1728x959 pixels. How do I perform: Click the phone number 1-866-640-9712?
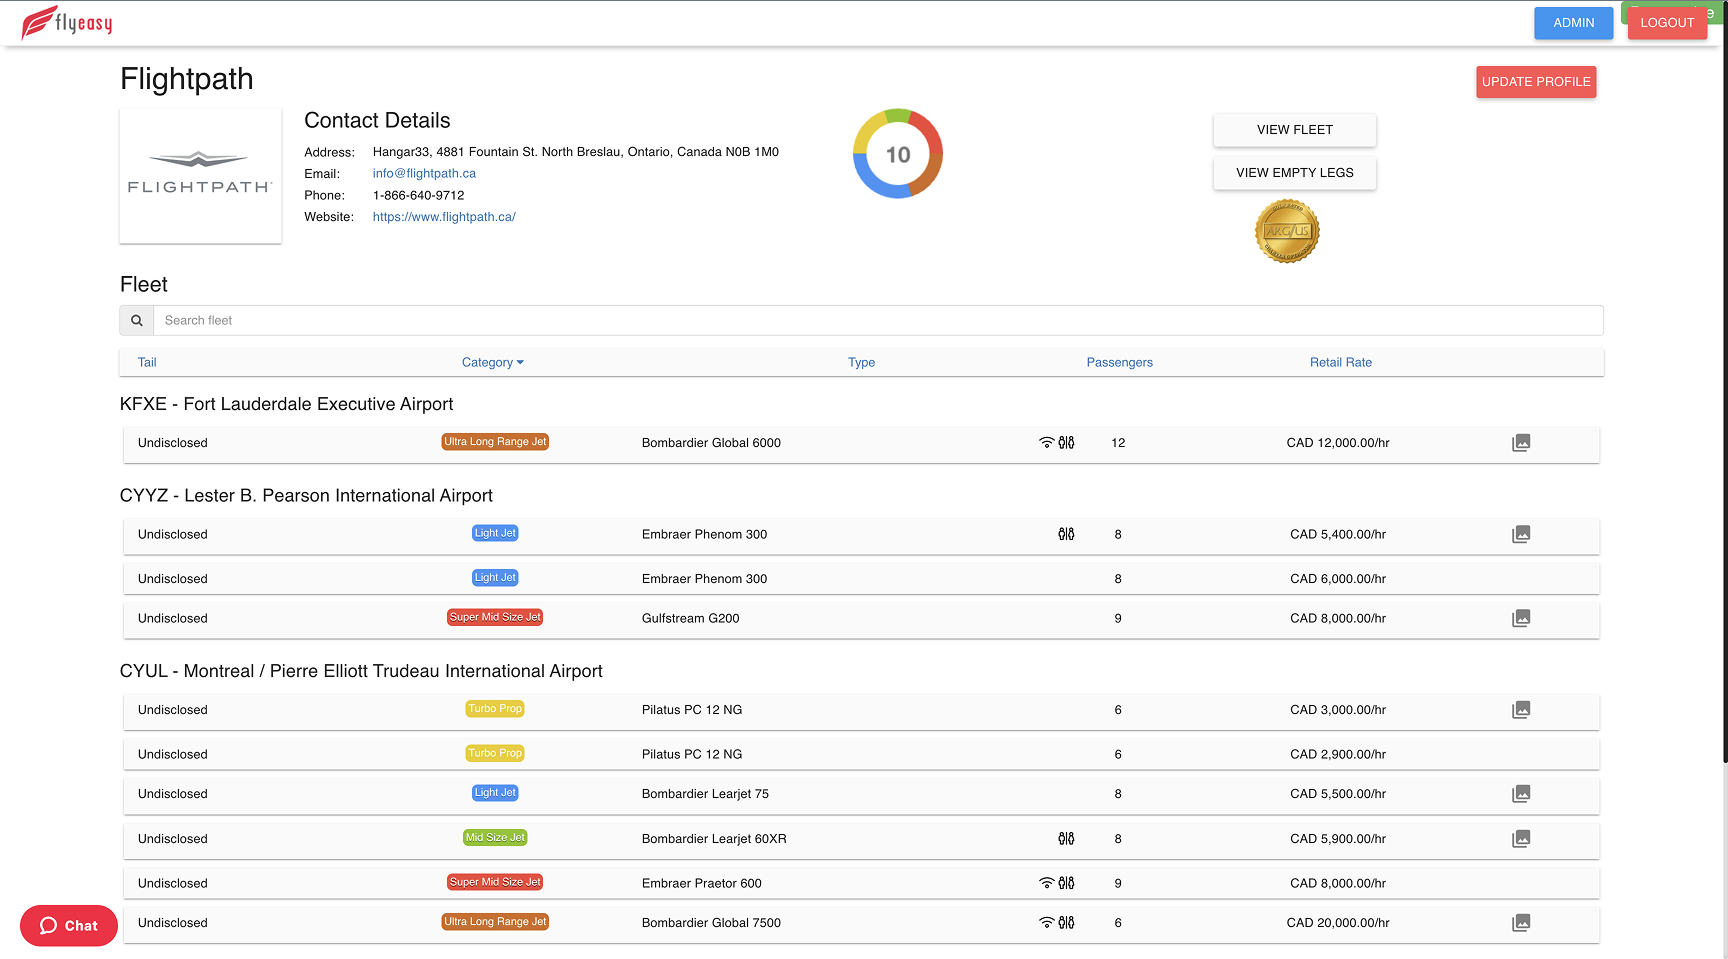click(418, 196)
